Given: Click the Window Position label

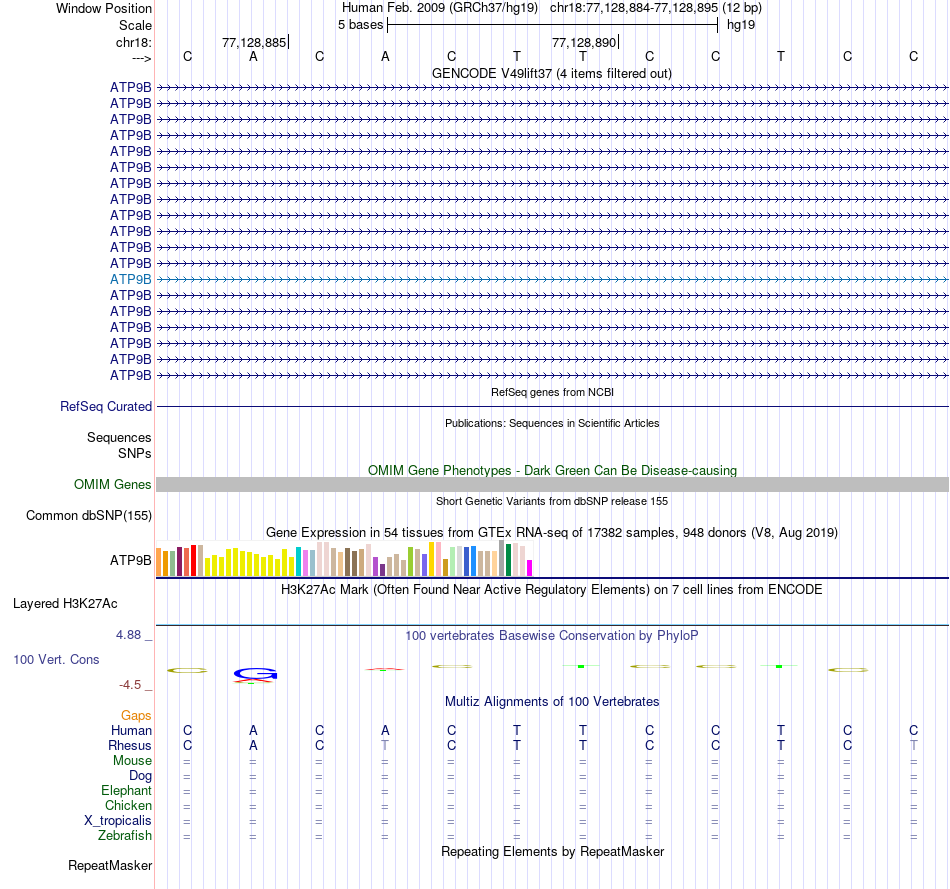Looking at the screenshot, I should click(104, 8).
